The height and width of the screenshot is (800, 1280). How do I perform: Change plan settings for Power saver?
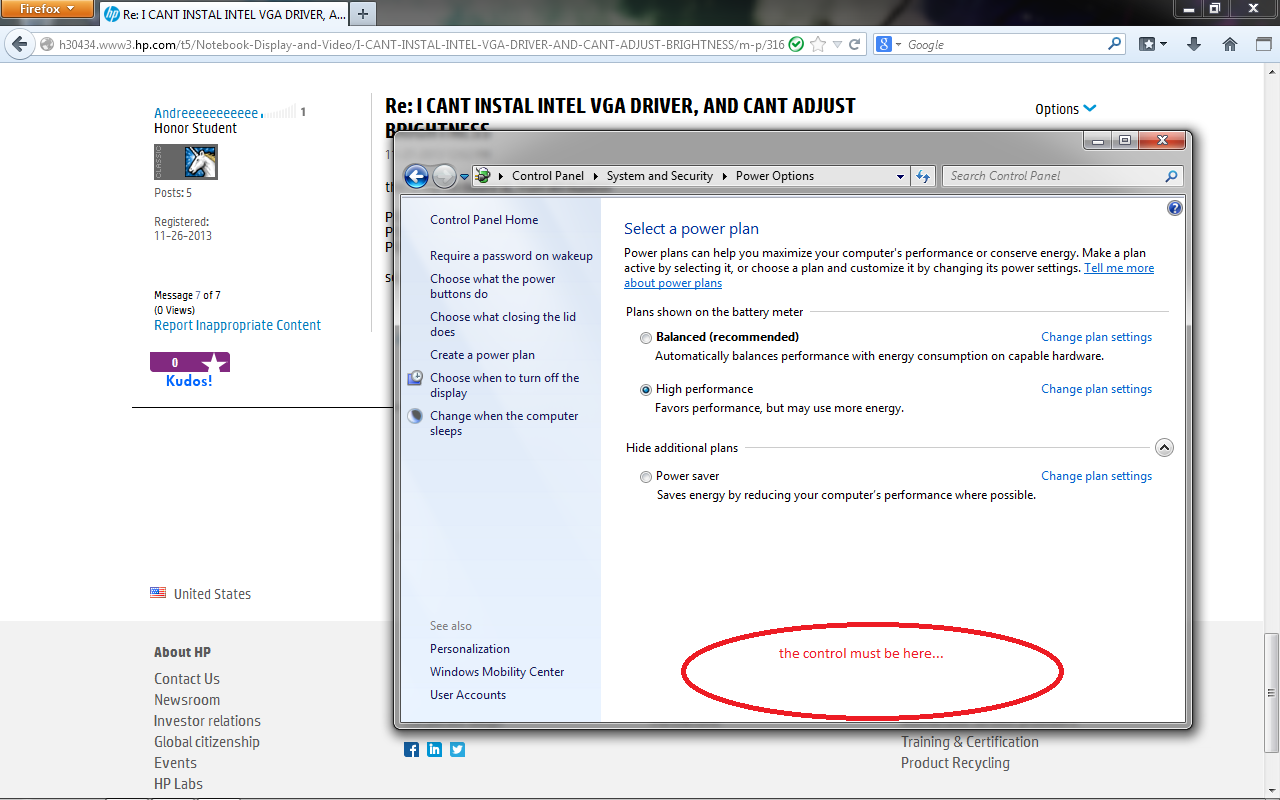tap(1096, 476)
